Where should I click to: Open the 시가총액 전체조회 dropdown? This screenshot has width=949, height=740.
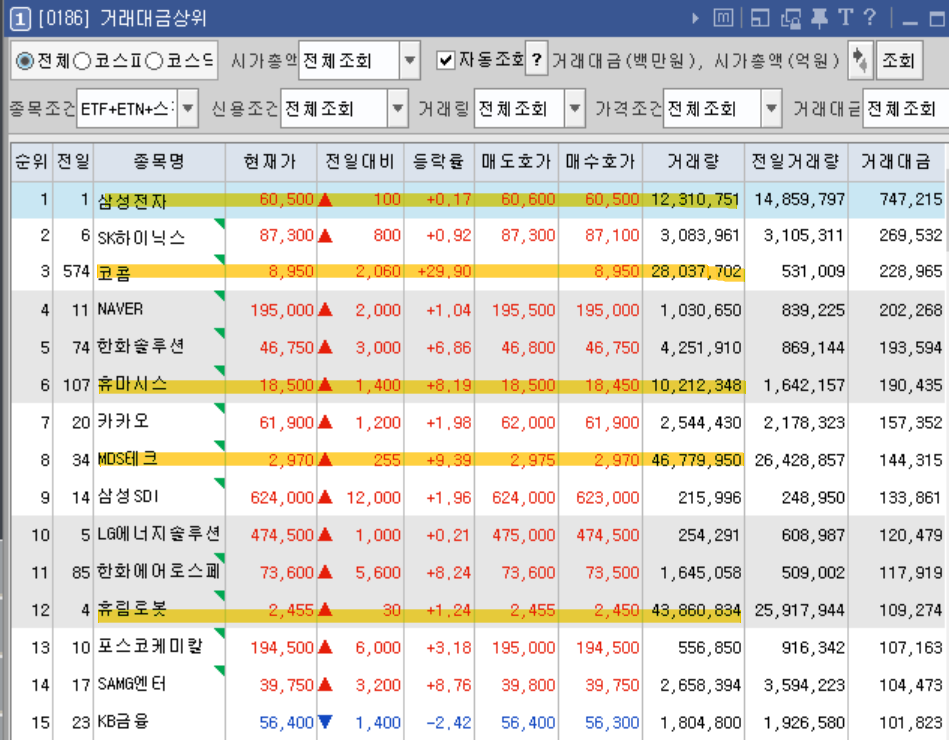coord(410,60)
